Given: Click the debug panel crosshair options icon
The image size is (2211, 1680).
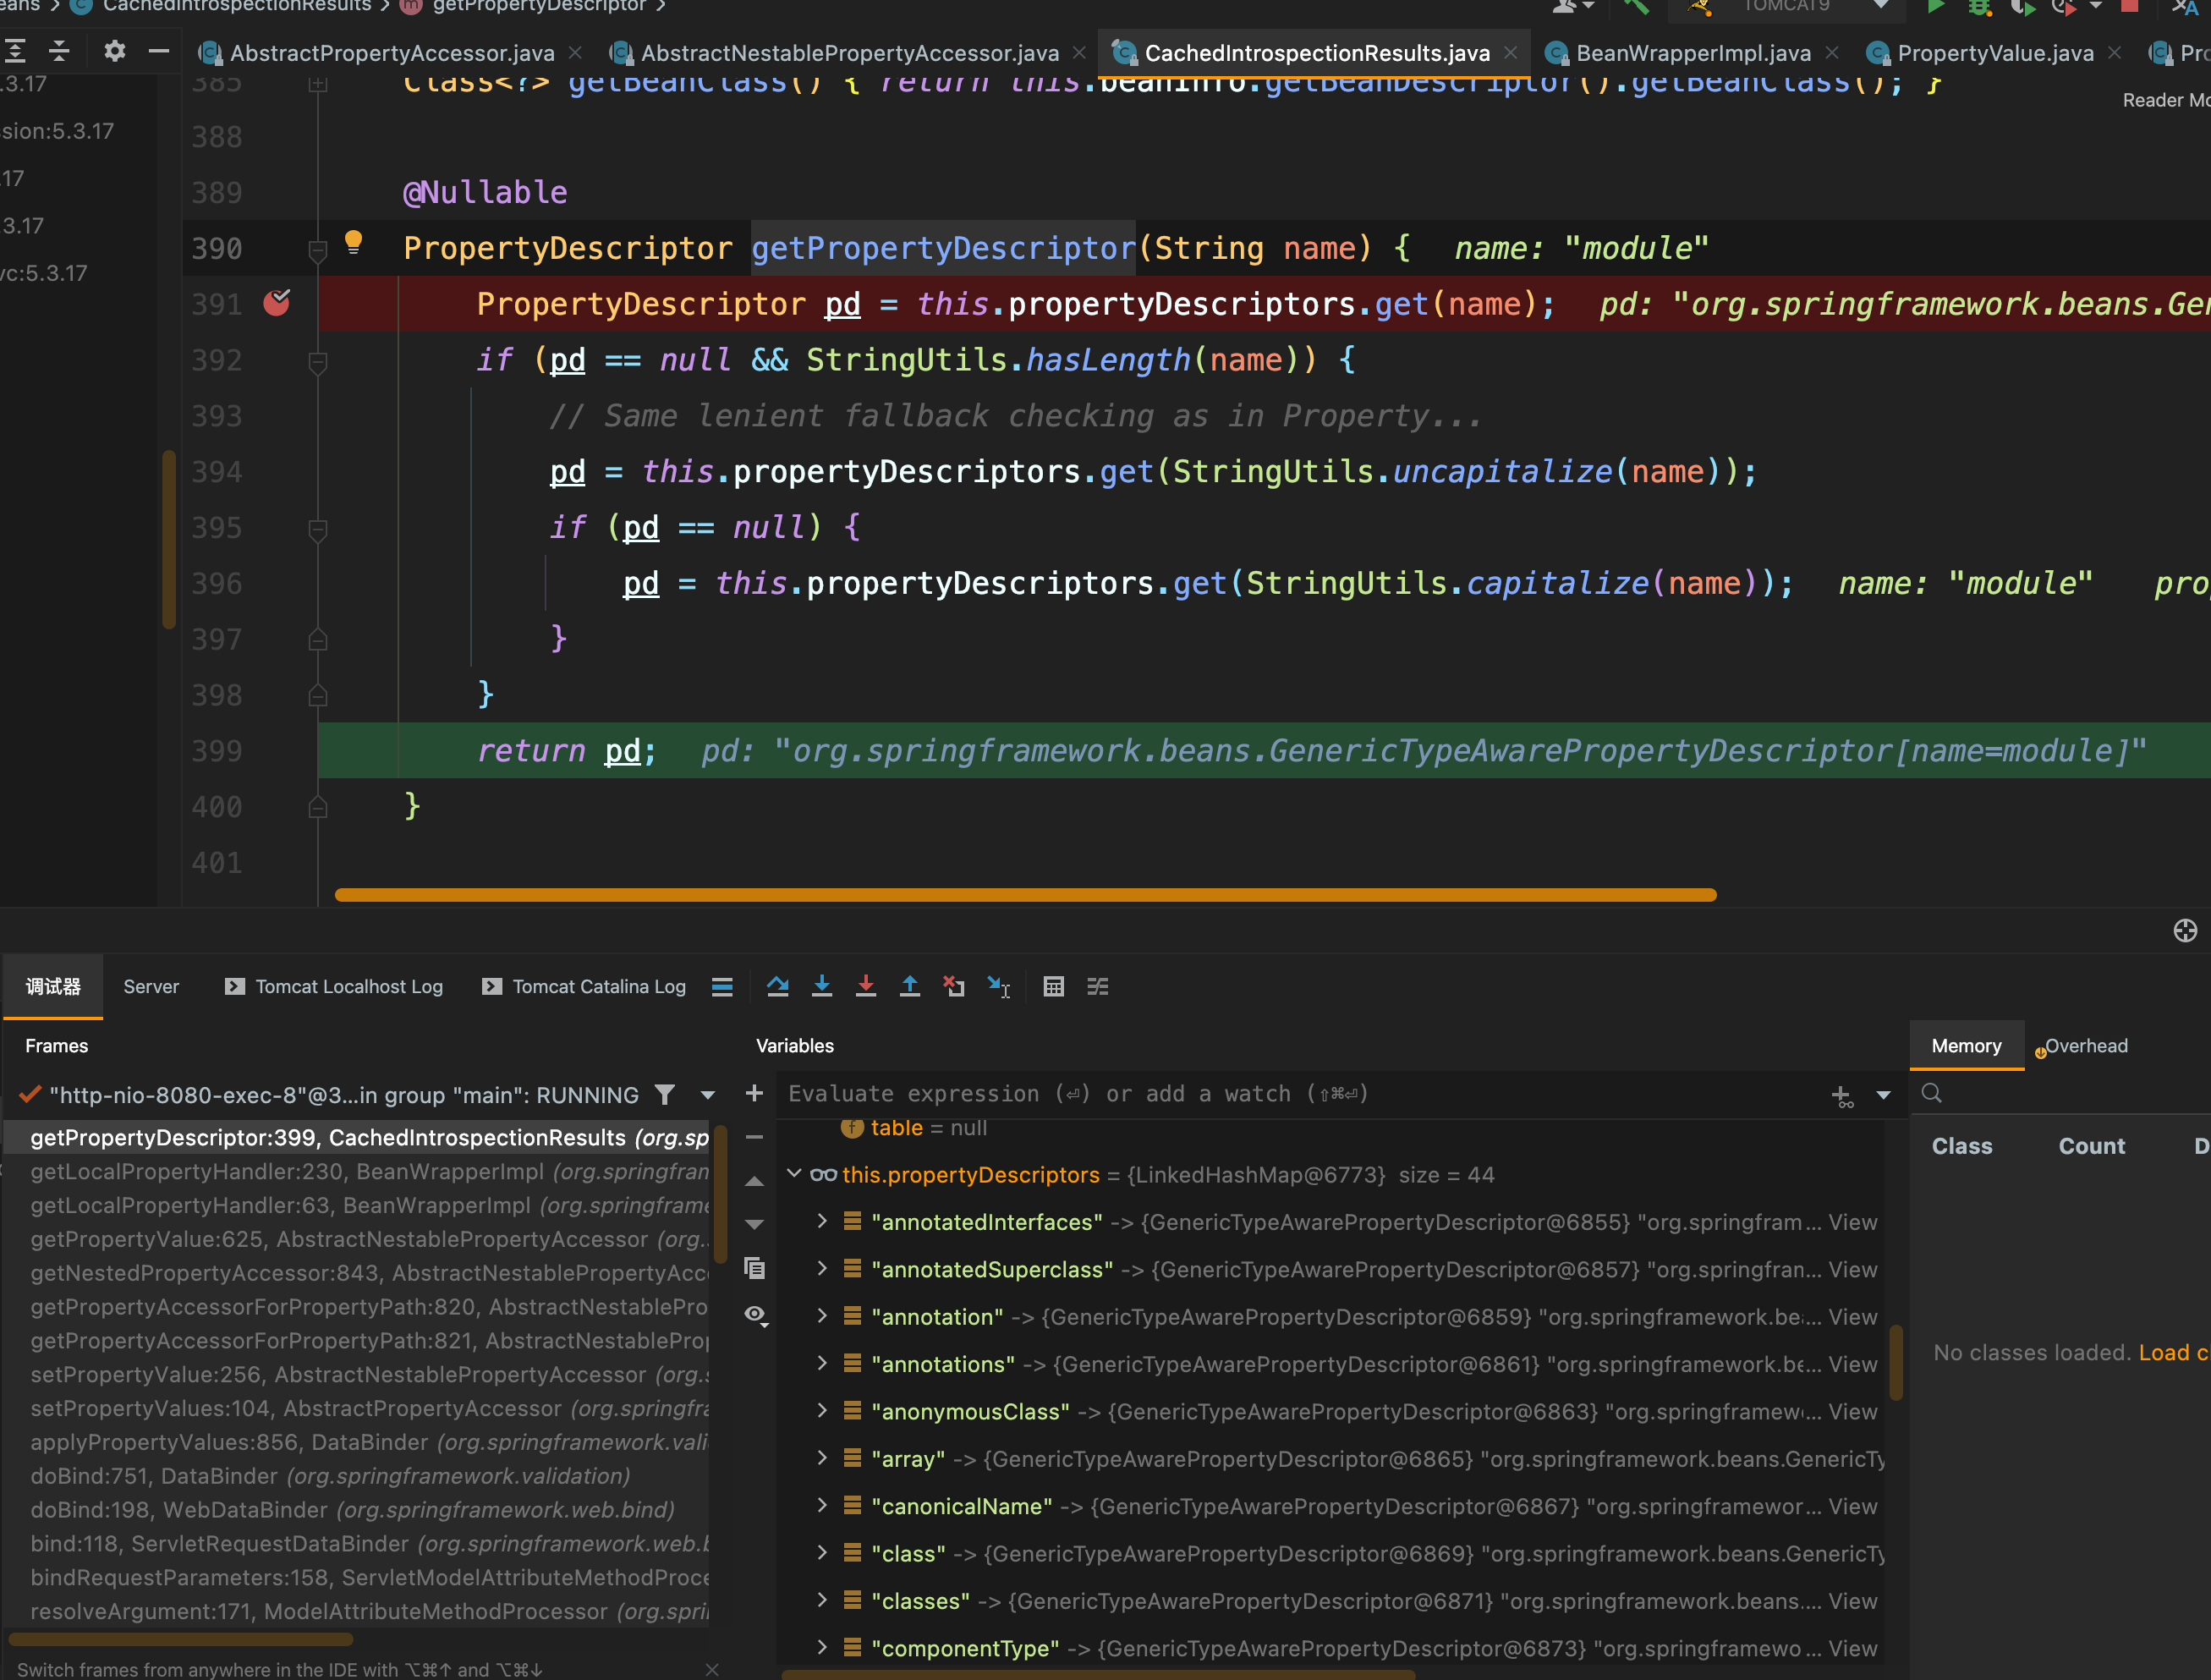Looking at the screenshot, I should pos(2185,930).
